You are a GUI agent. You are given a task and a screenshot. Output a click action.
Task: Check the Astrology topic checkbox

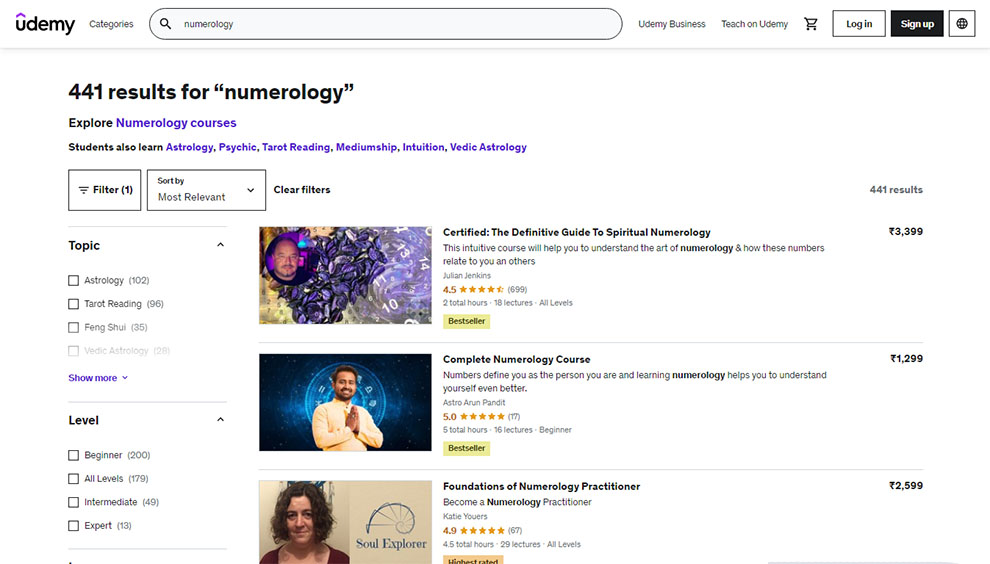pos(73,281)
